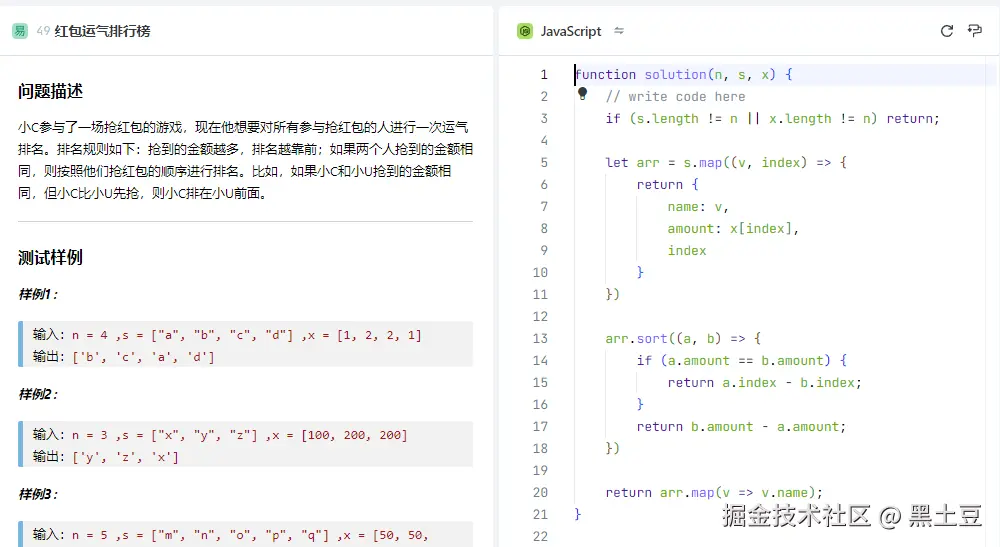This screenshot has width=1000, height=547.
Task: Click line number 13 in gutter
Action: pos(540,339)
